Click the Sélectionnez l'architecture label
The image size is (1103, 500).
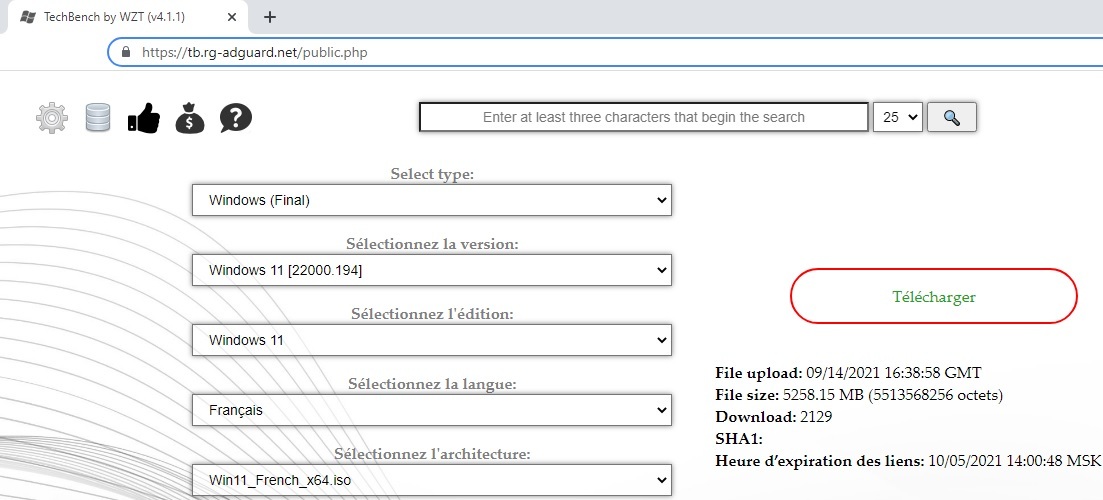coord(432,454)
